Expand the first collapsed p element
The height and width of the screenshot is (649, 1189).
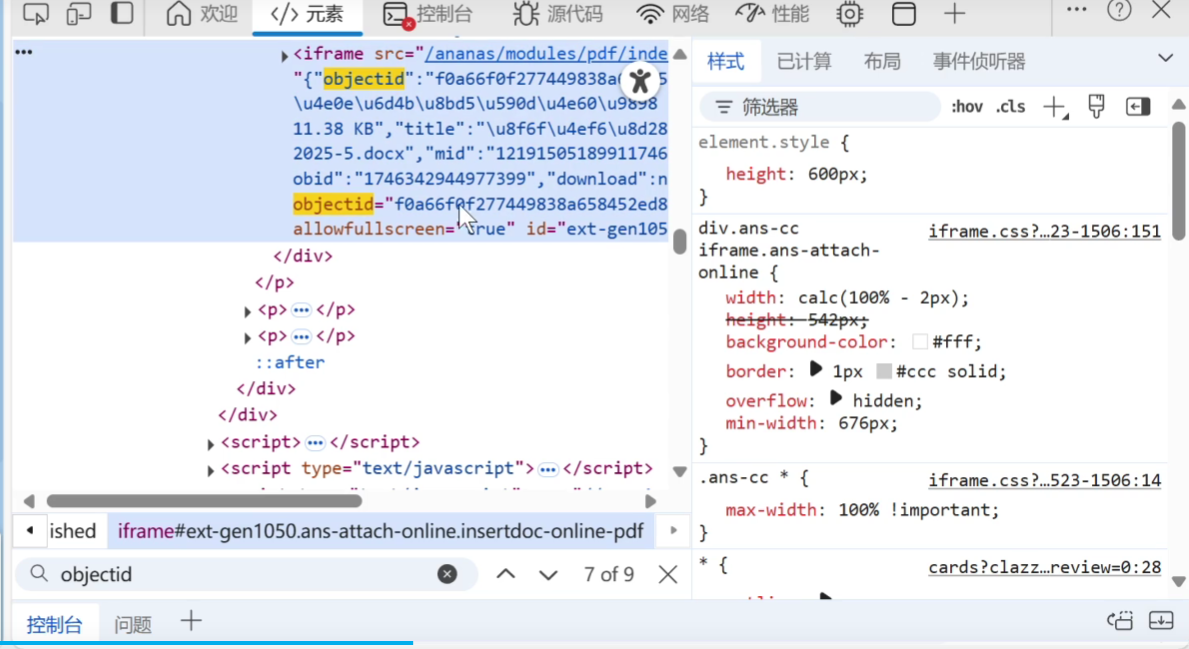(247, 311)
